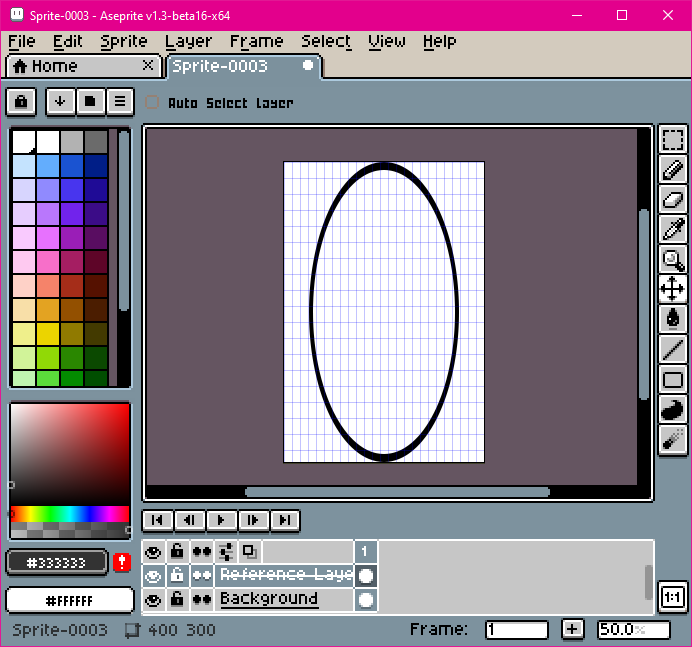This screenshot has height=647, width=692.
Task: Select the Move tool
Action: [673, 289]
